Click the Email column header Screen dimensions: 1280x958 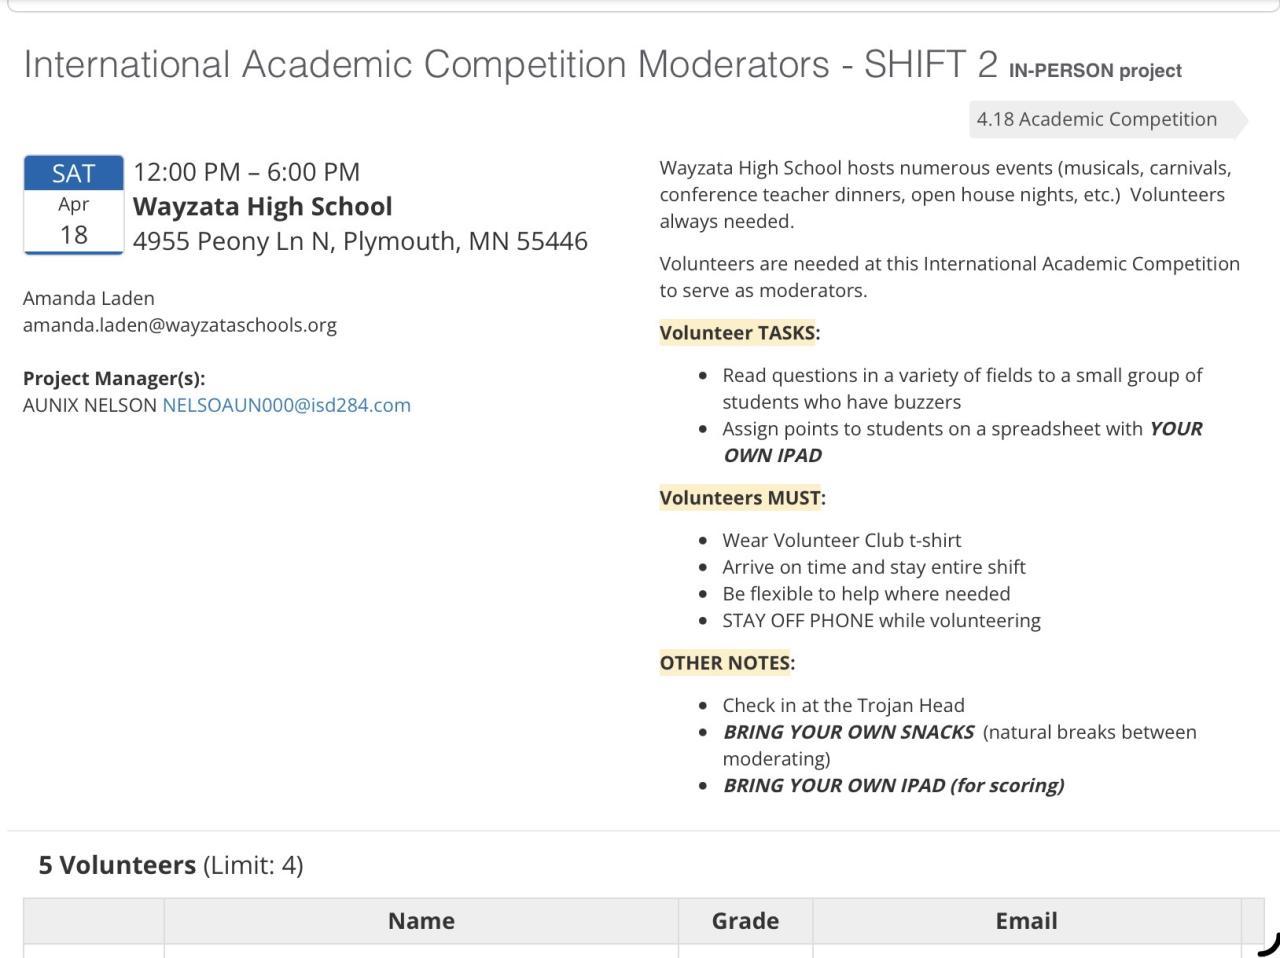1026,921
